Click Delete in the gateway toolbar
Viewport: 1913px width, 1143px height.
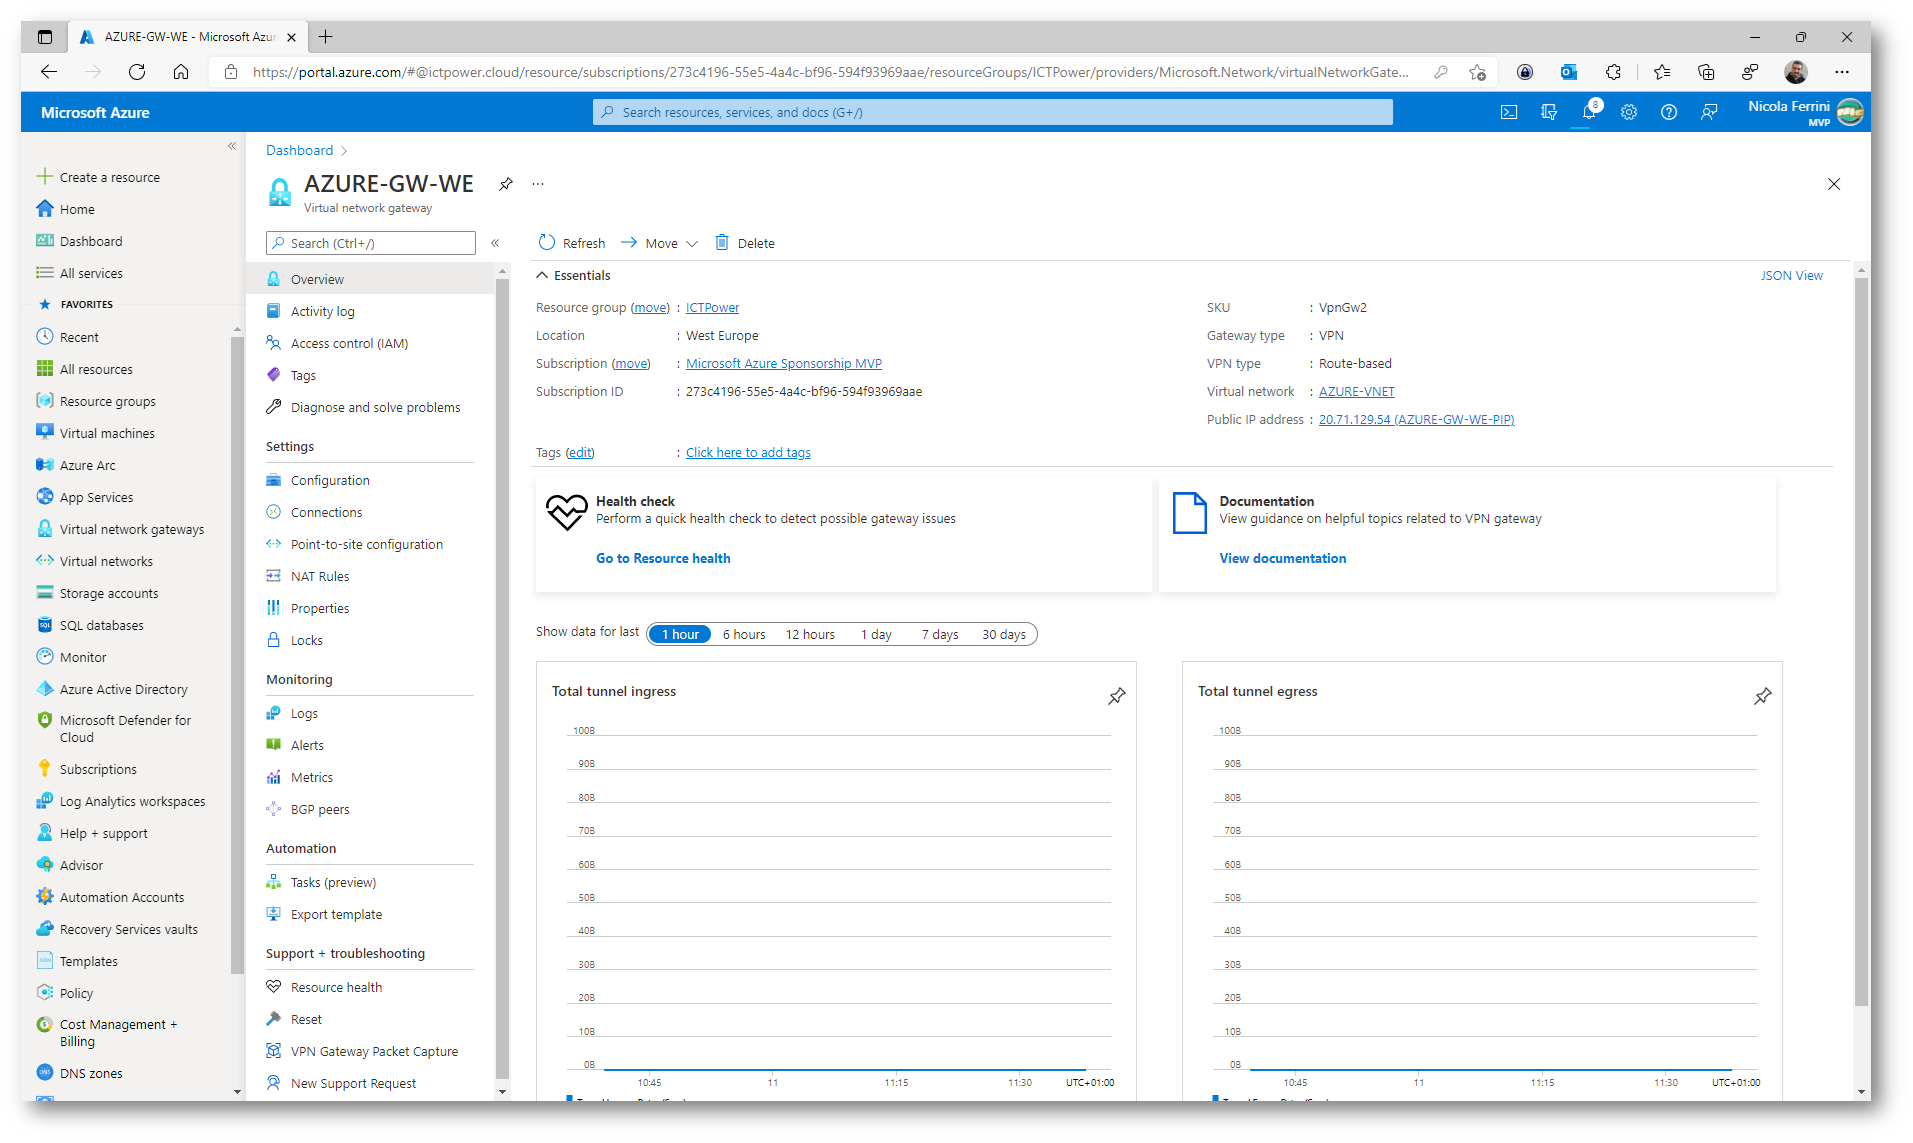745,243
